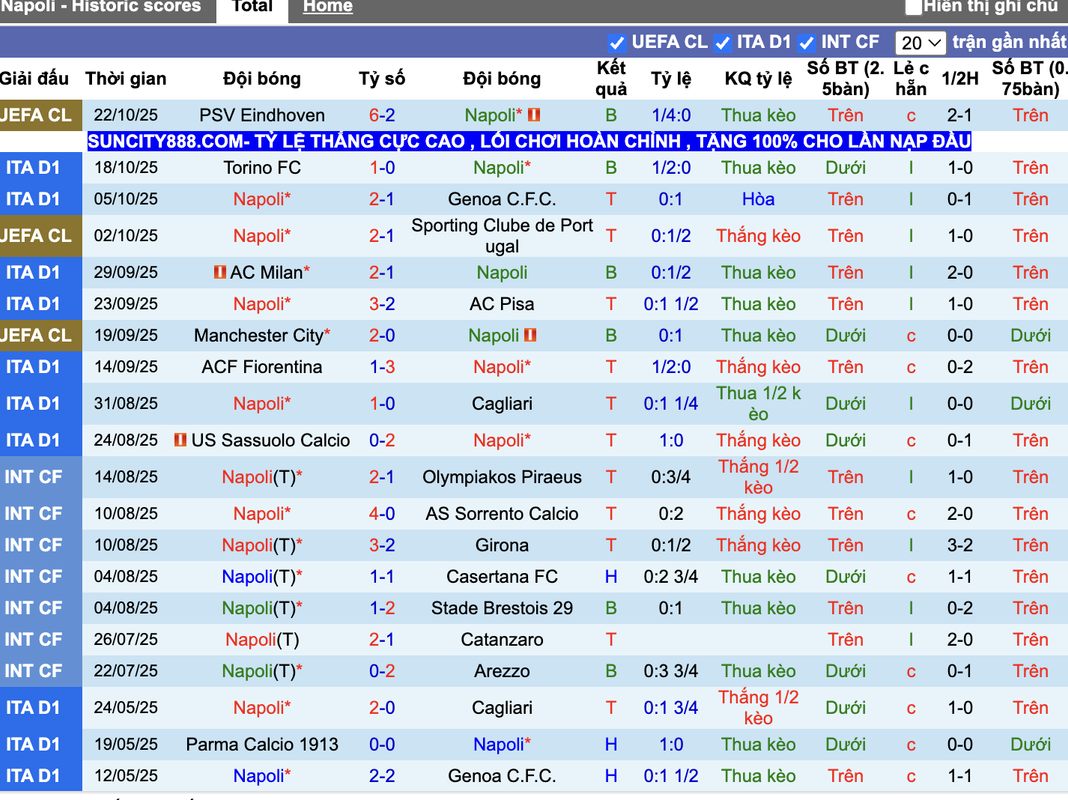Viewport: 1068px width, 800px height.
Task: Click Hòa result in Genoa 05/10/25 row
Action: pos(758,199)
